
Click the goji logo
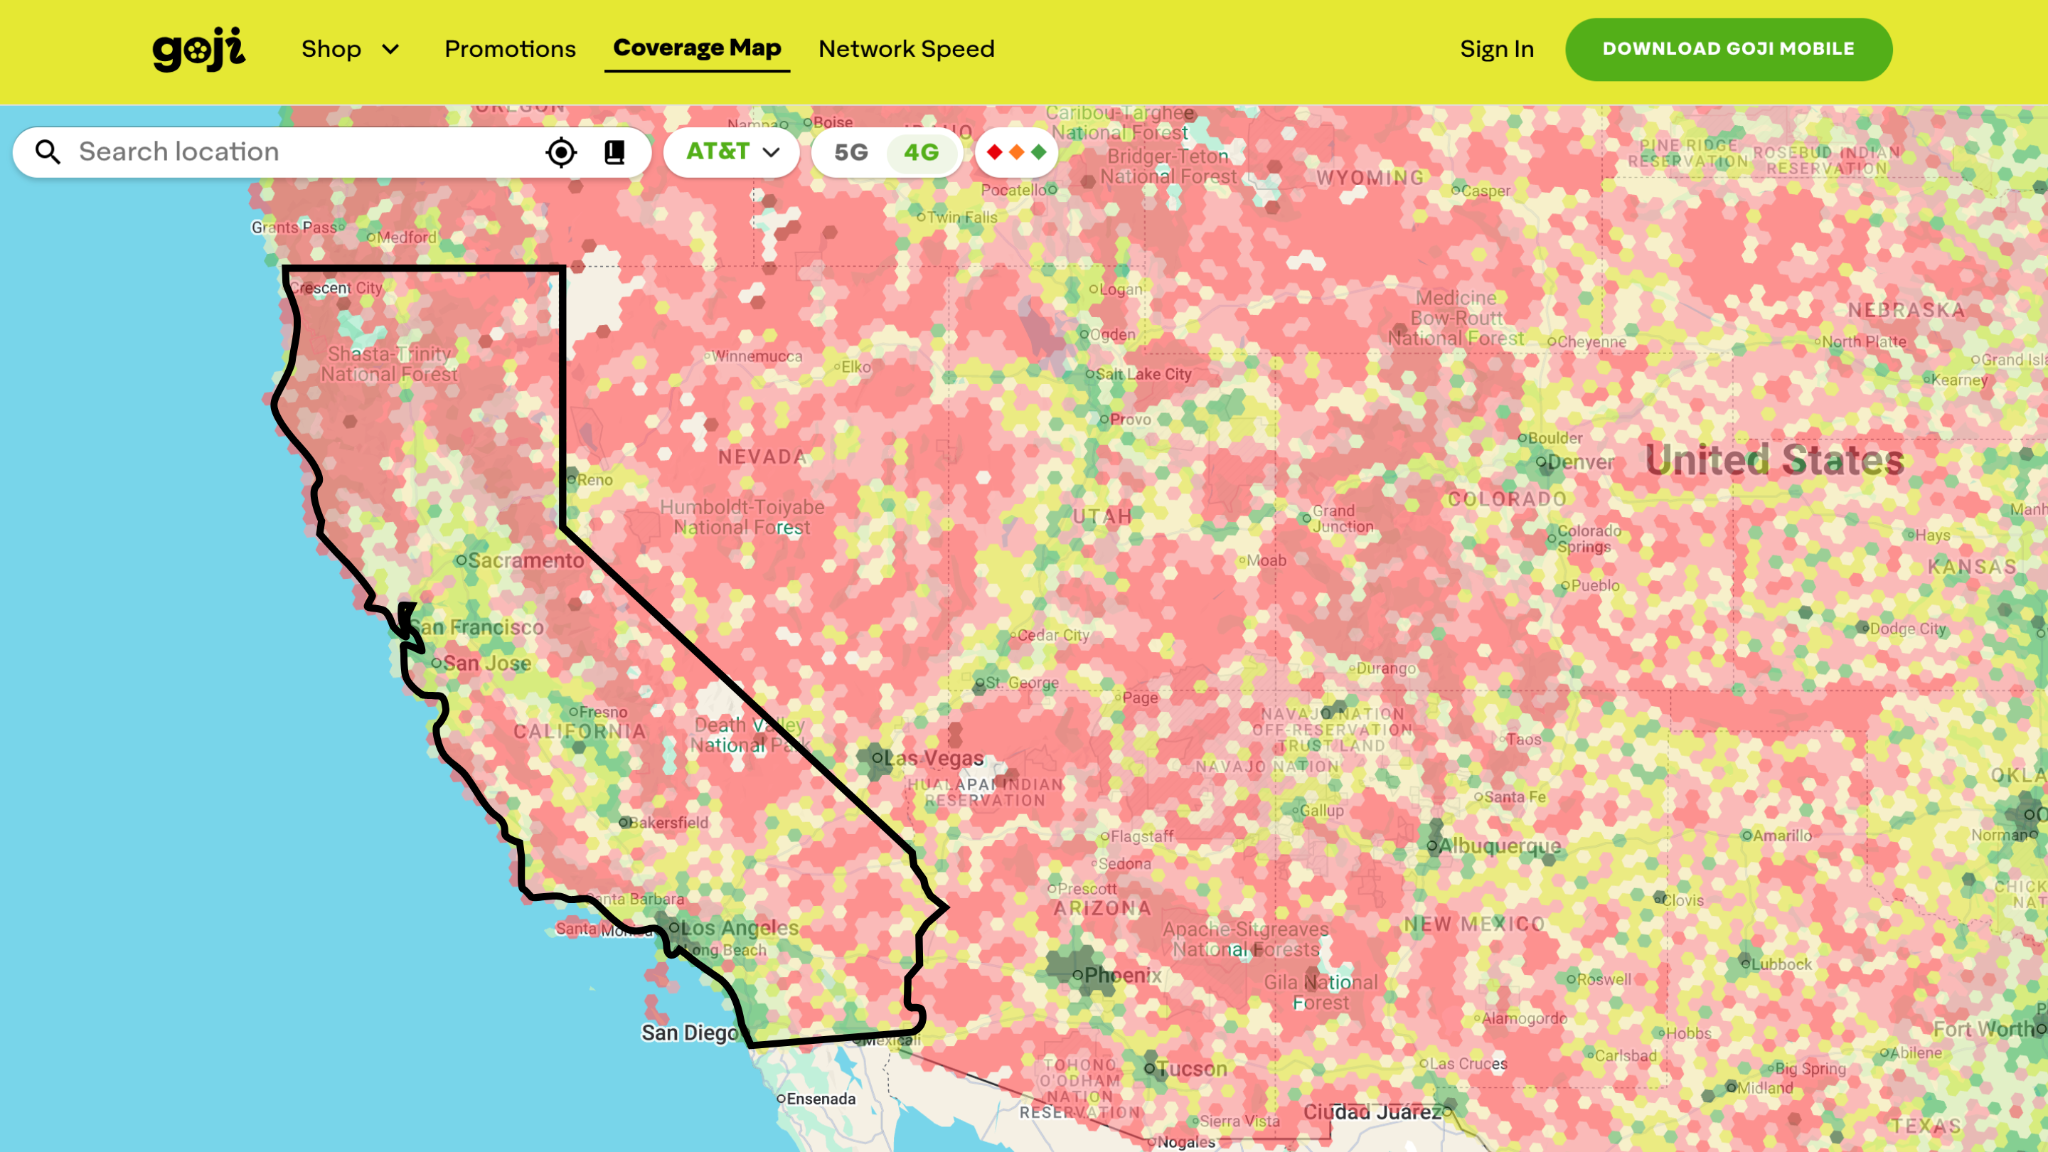(199, 49)
